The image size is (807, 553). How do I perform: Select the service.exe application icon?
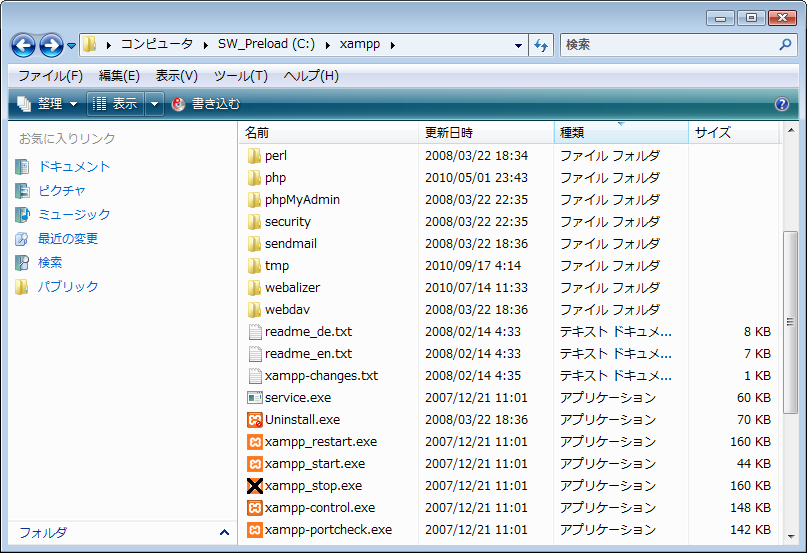click(255, 398)
